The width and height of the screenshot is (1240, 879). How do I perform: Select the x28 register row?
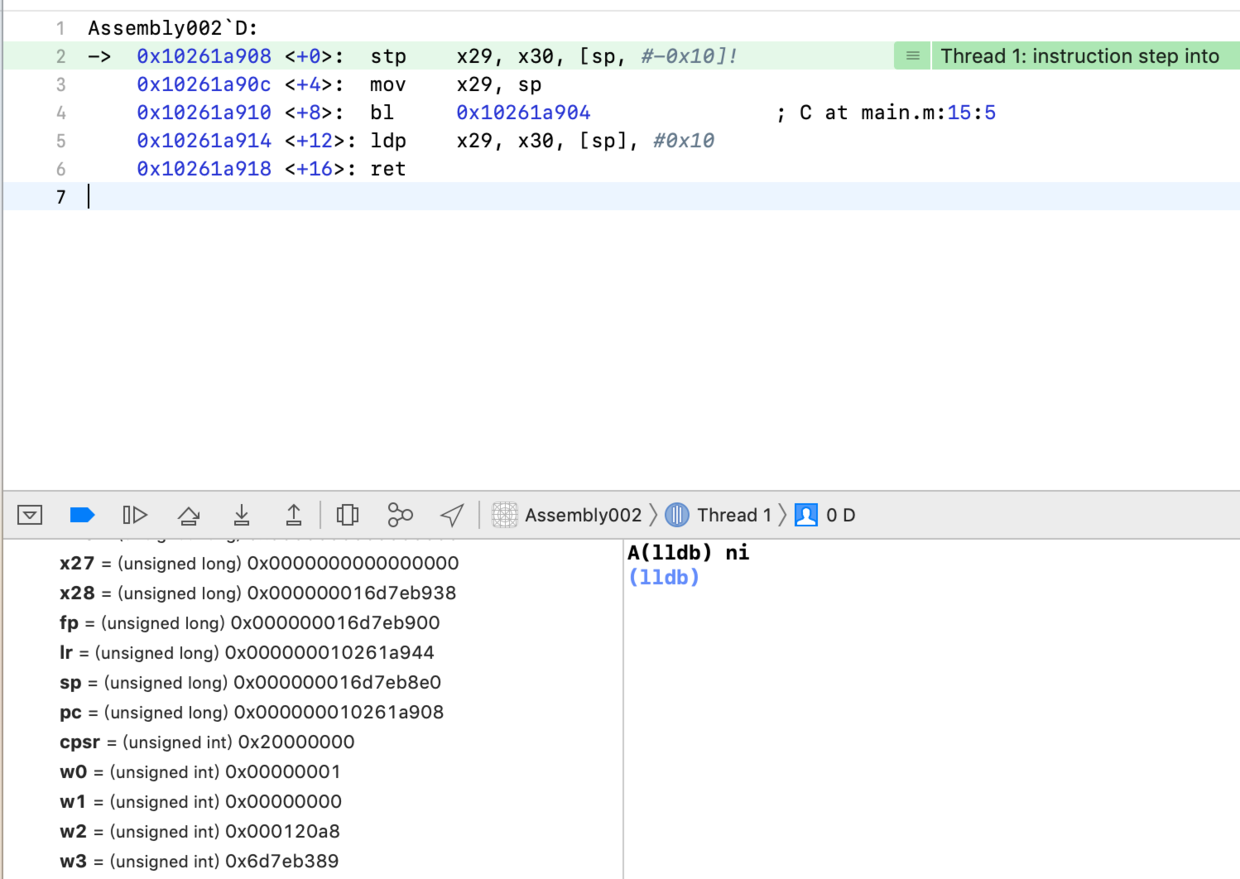[258, 593]
